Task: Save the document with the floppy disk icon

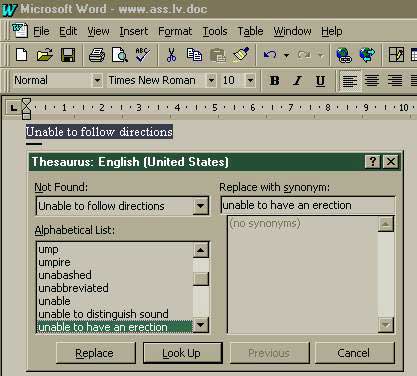Action: coord(68,55)
